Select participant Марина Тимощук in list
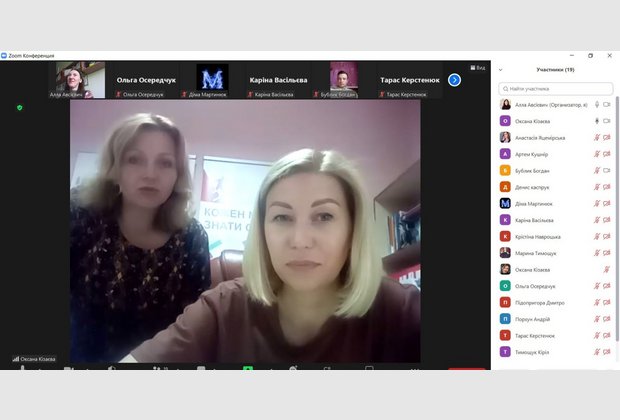Screen dimensions: 620x420 pyautogui.click(x=555, y=253)
